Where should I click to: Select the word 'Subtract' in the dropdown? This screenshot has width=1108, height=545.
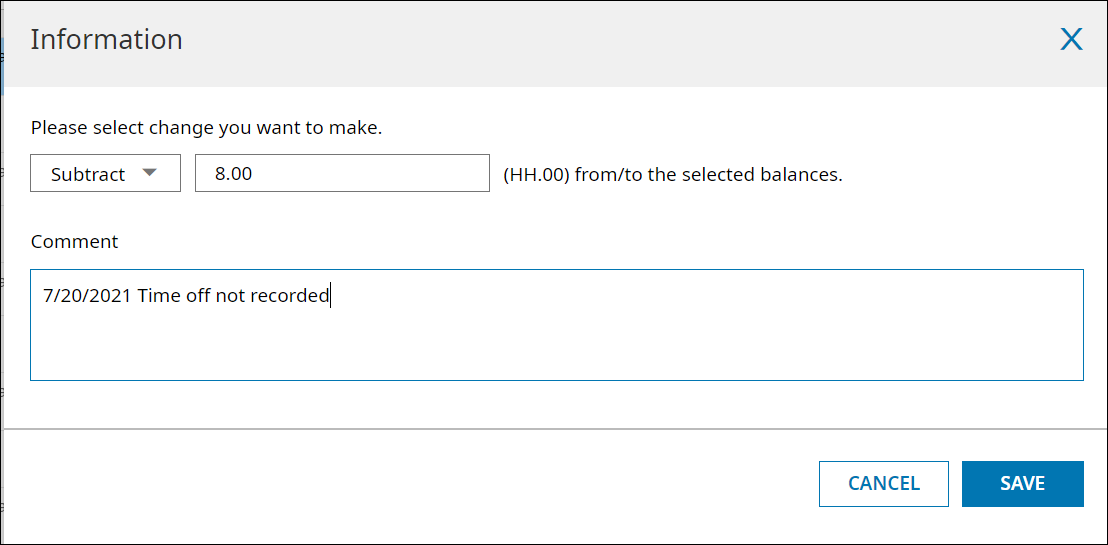88,174
